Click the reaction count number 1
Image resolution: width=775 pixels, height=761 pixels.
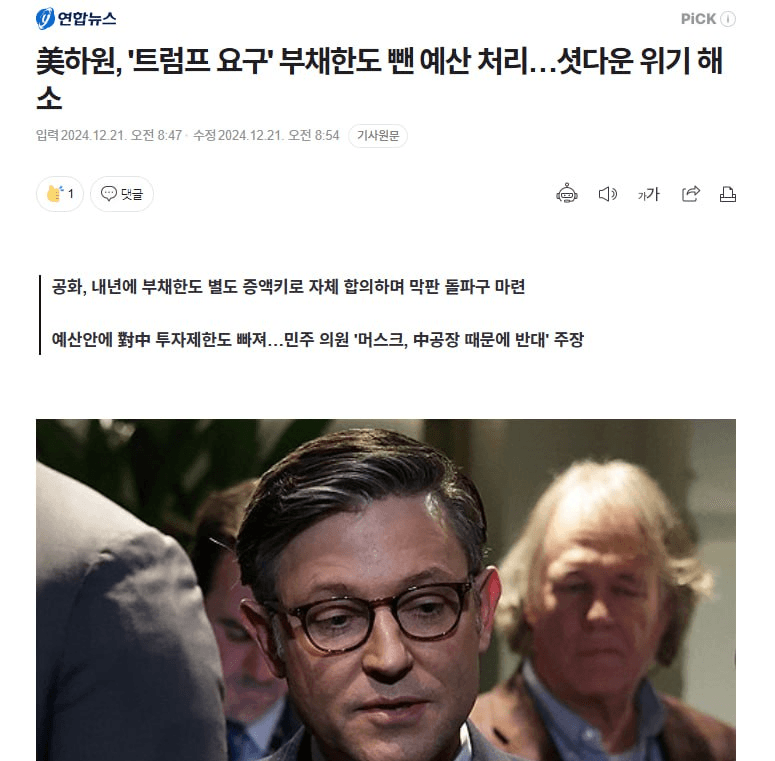[x=71, y=194]
